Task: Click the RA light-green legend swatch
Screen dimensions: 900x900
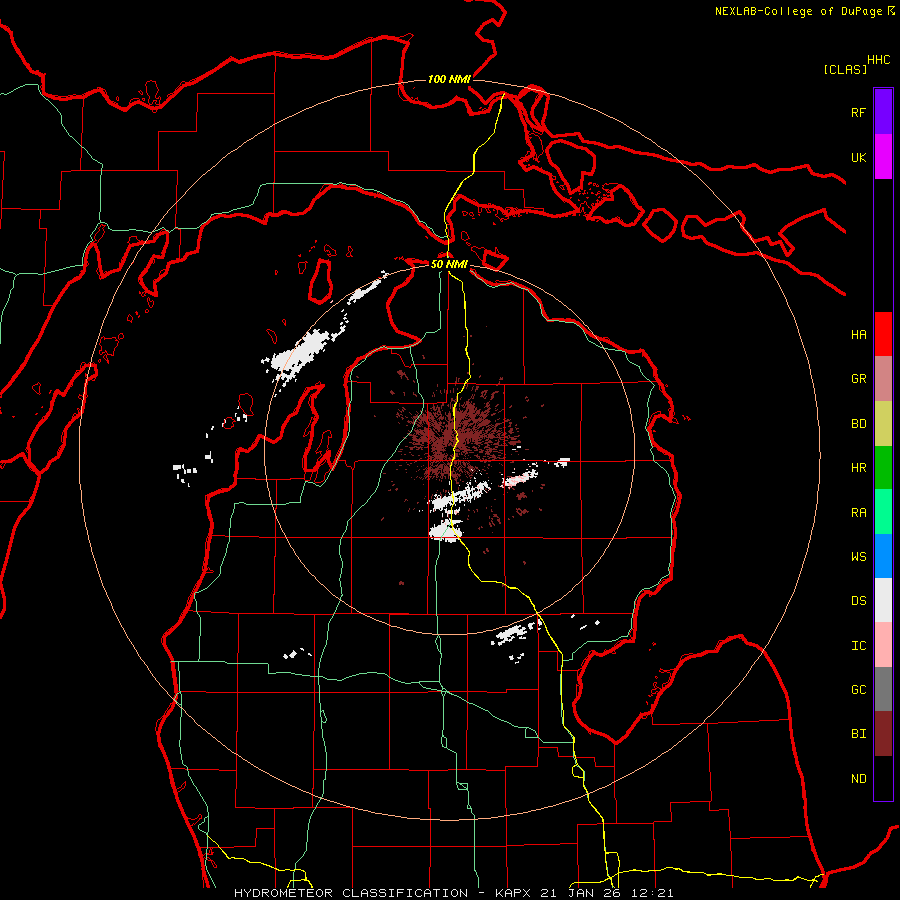Action: tap(883, 512)
